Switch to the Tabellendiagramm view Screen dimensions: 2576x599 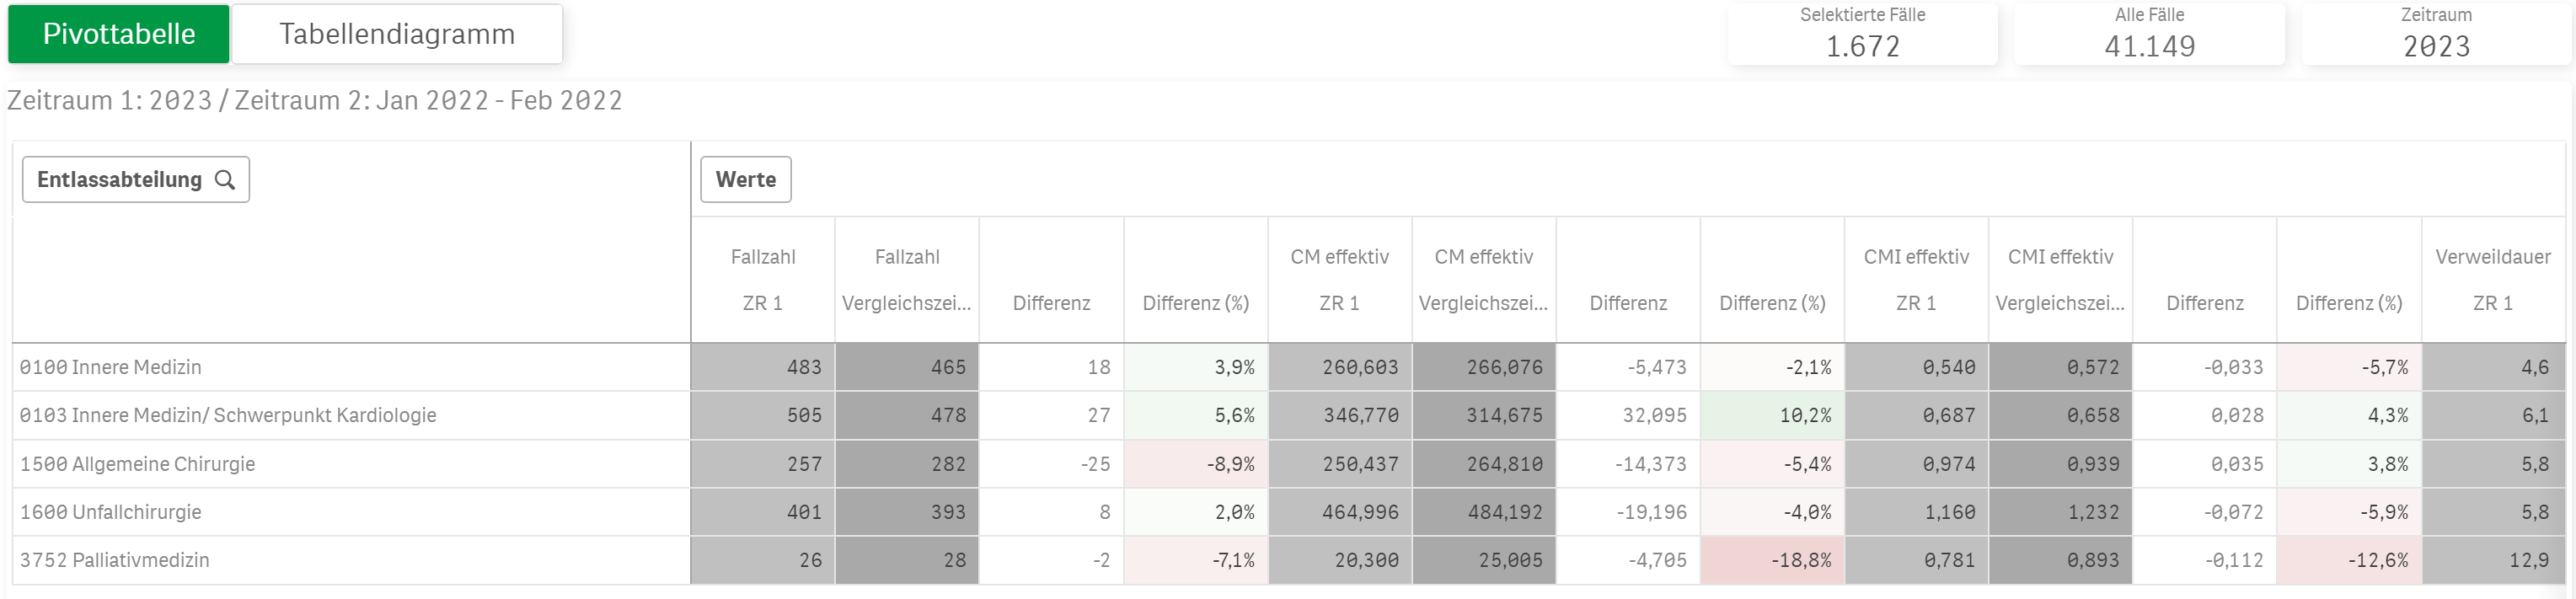[x=397, y=34]
